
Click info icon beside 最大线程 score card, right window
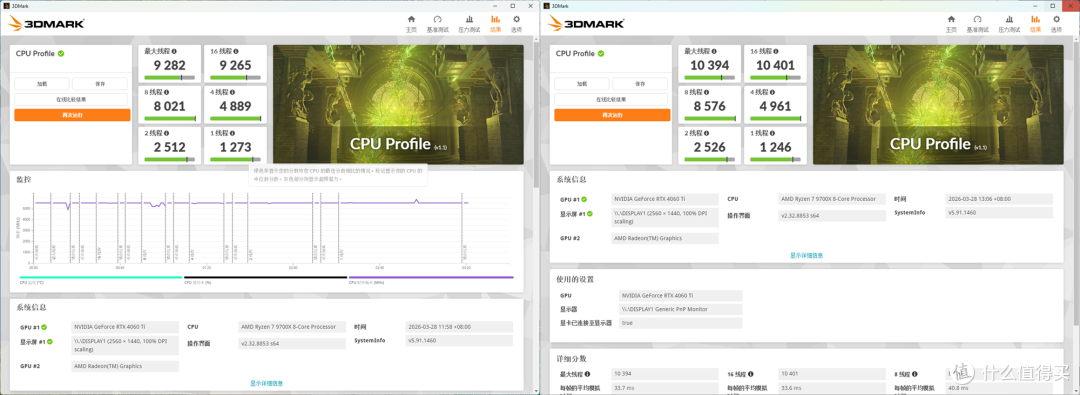tap(714, 52)
